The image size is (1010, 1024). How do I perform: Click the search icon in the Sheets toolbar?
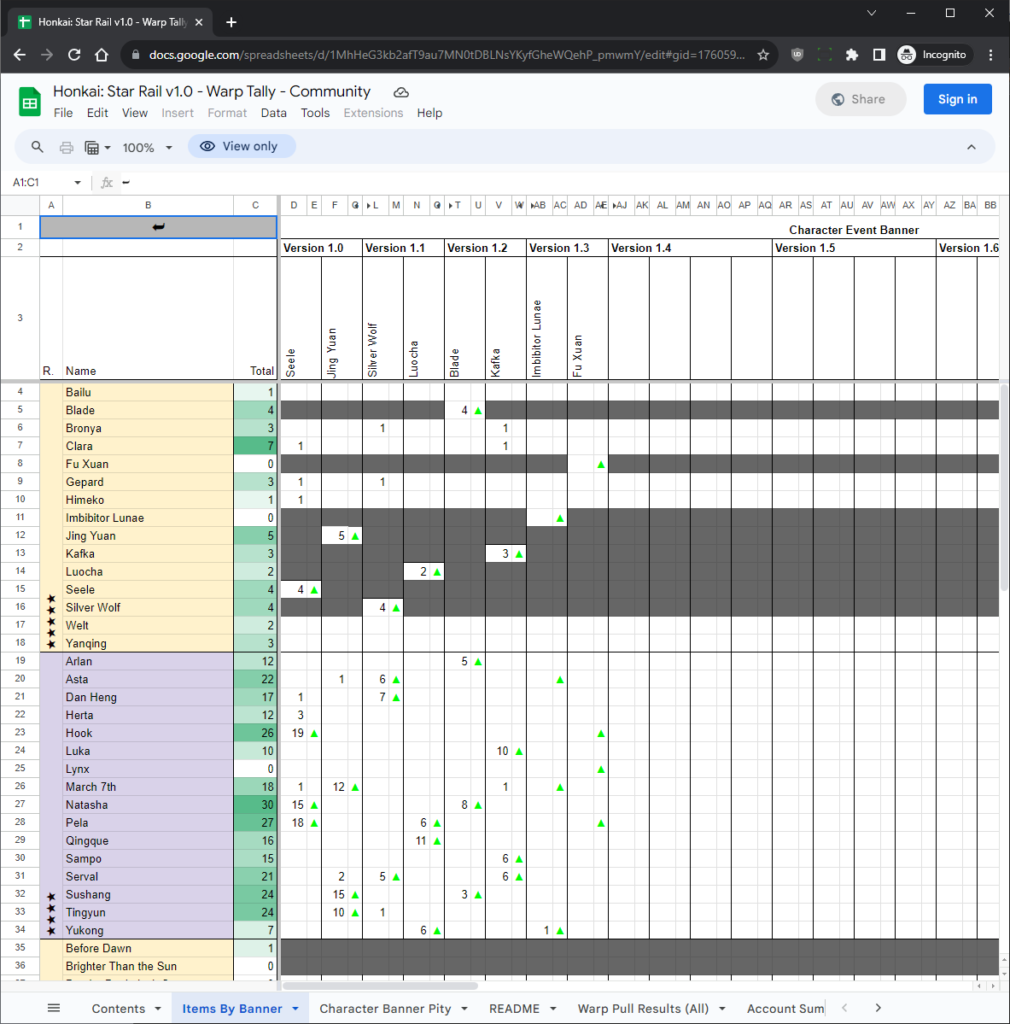[37, 146]
